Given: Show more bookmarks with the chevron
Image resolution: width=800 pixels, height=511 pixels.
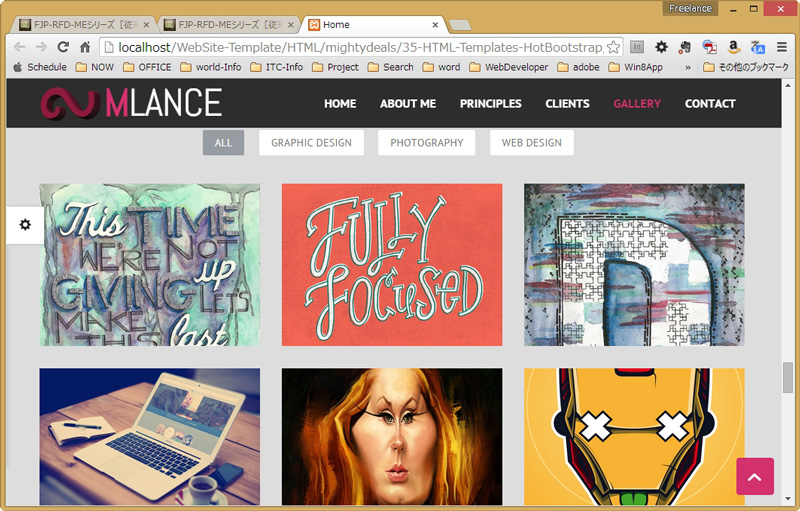Looking at the screenshot, I should click(x=688, y=67).
